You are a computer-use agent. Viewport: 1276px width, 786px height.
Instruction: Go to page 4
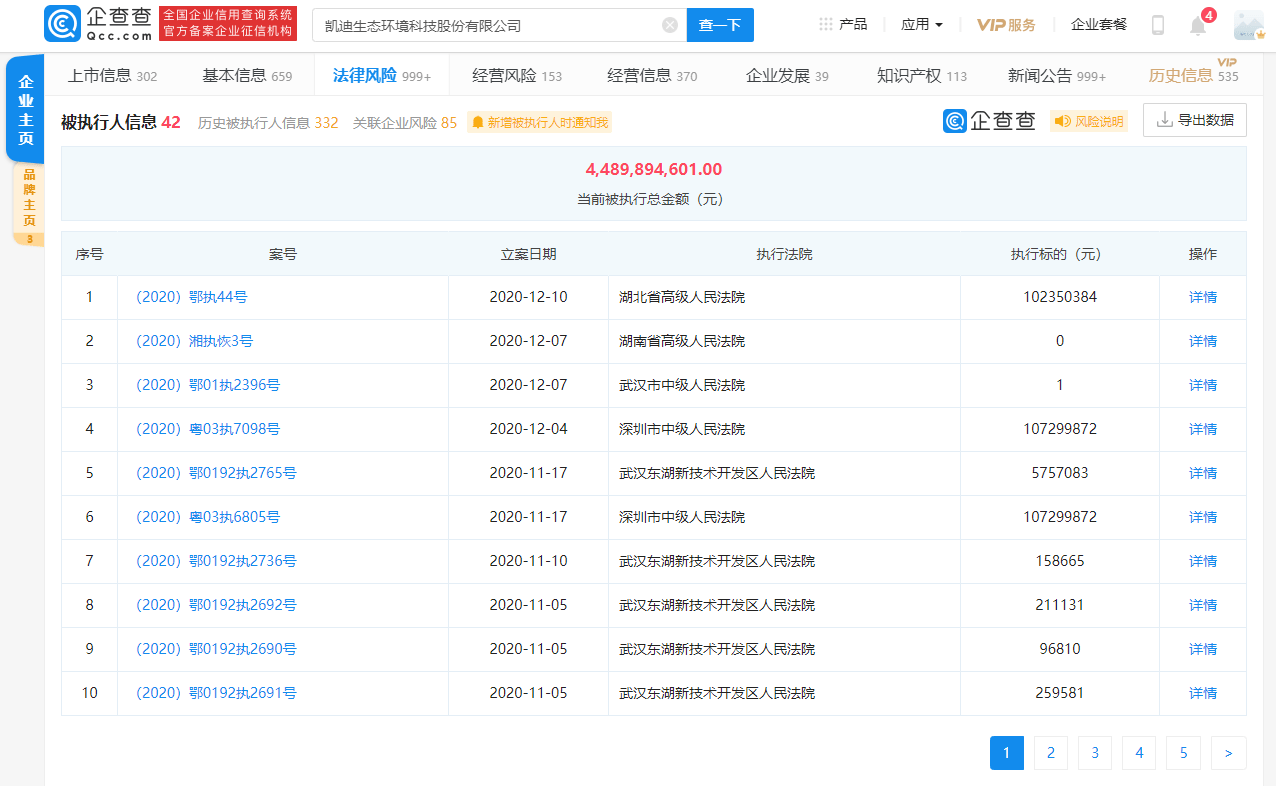point(1139,753)
